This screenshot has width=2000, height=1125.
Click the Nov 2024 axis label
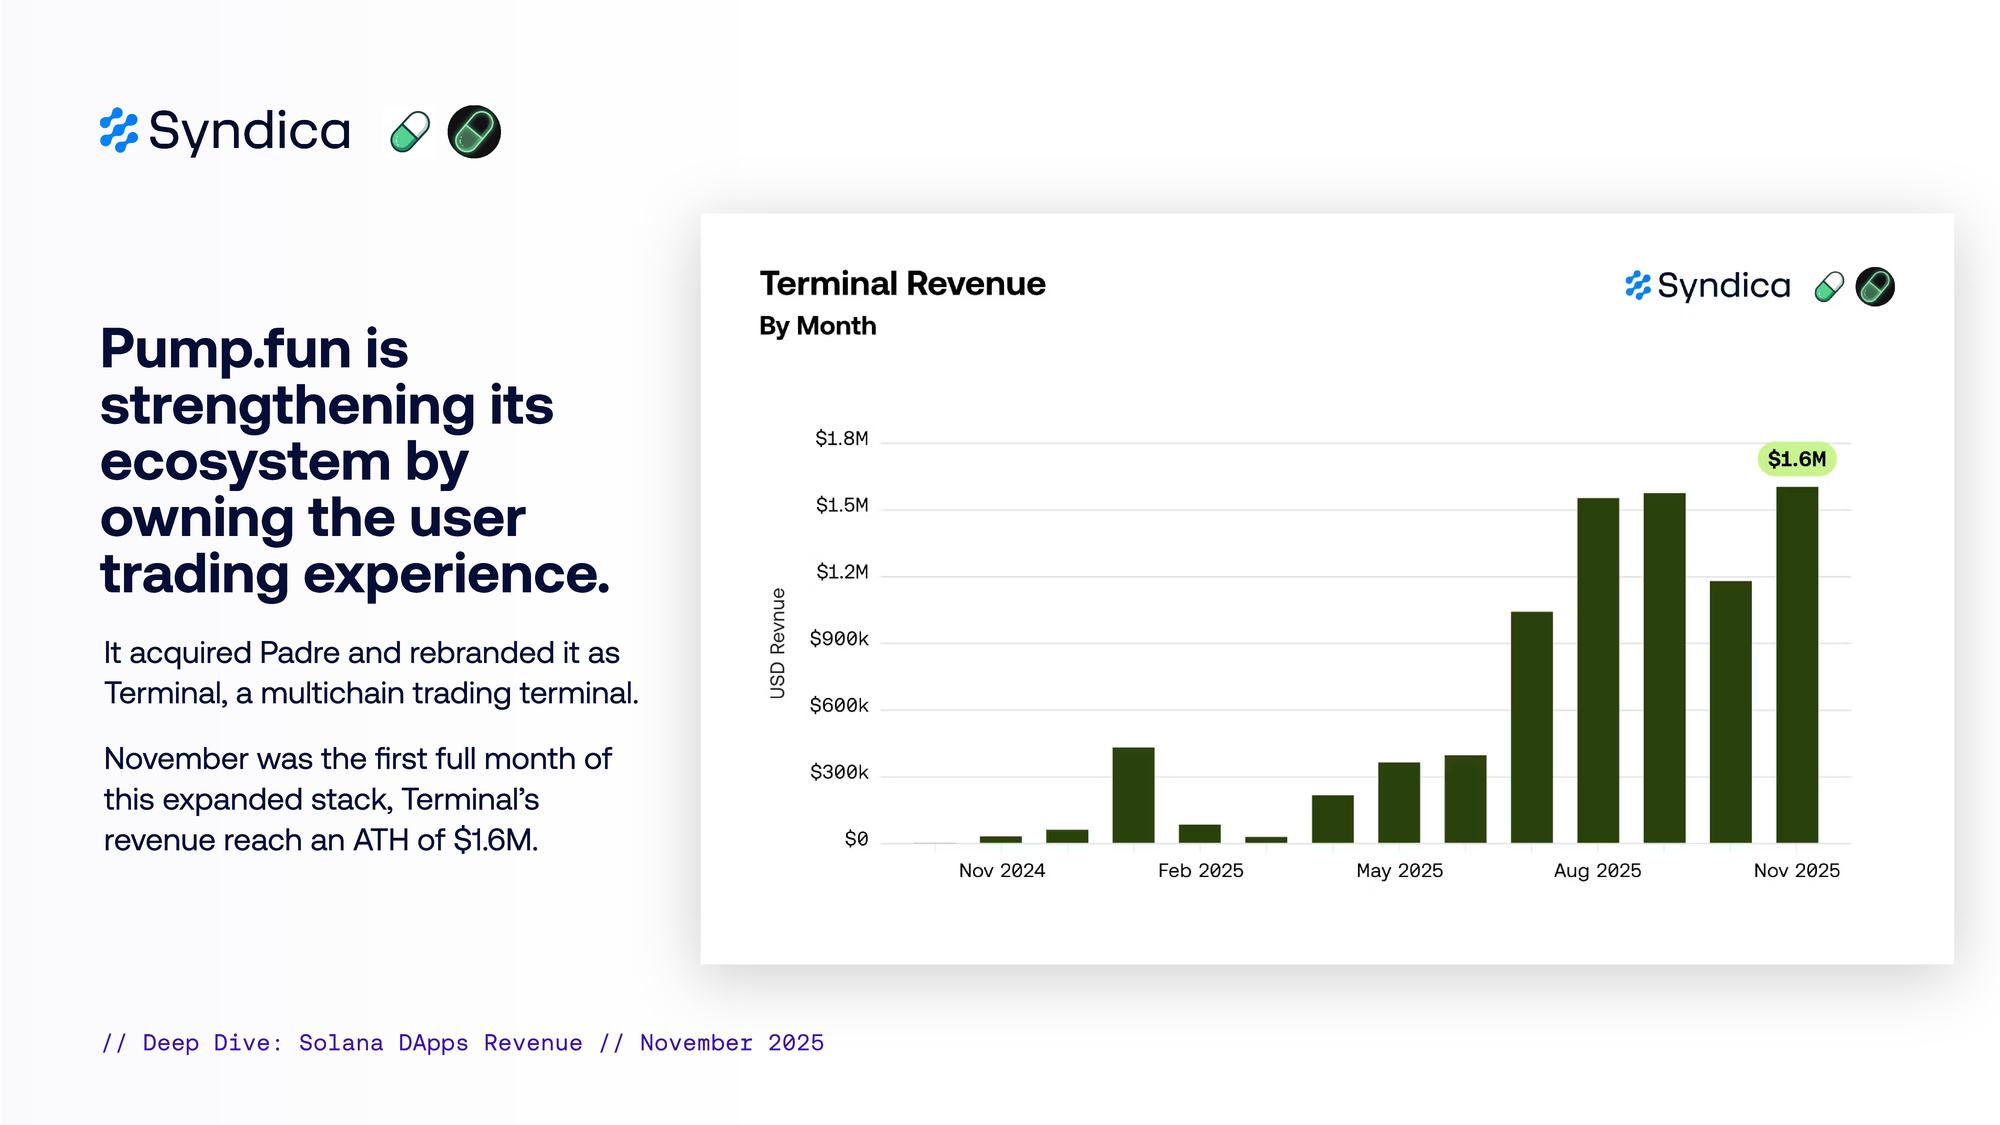pos(1001,871)
